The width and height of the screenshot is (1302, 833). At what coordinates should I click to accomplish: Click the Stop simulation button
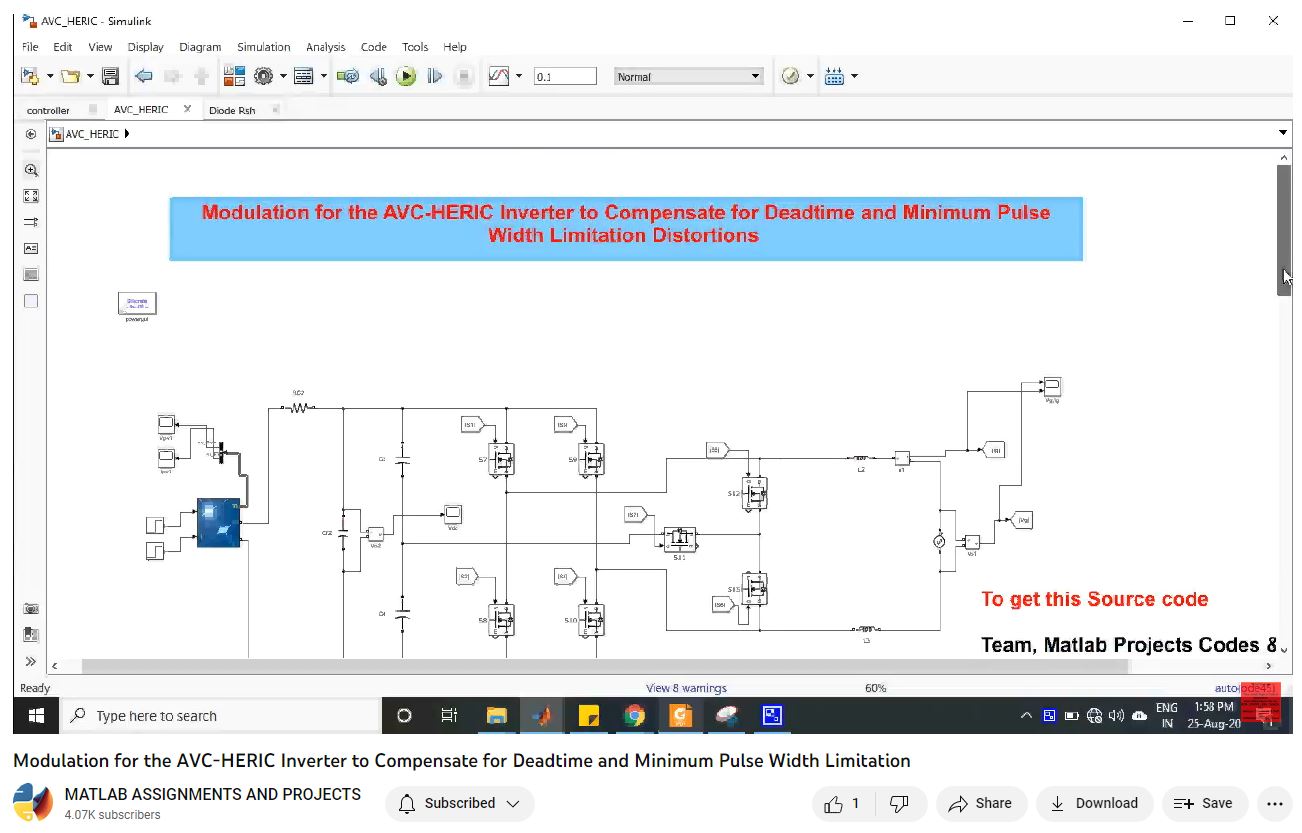(463, 76)
